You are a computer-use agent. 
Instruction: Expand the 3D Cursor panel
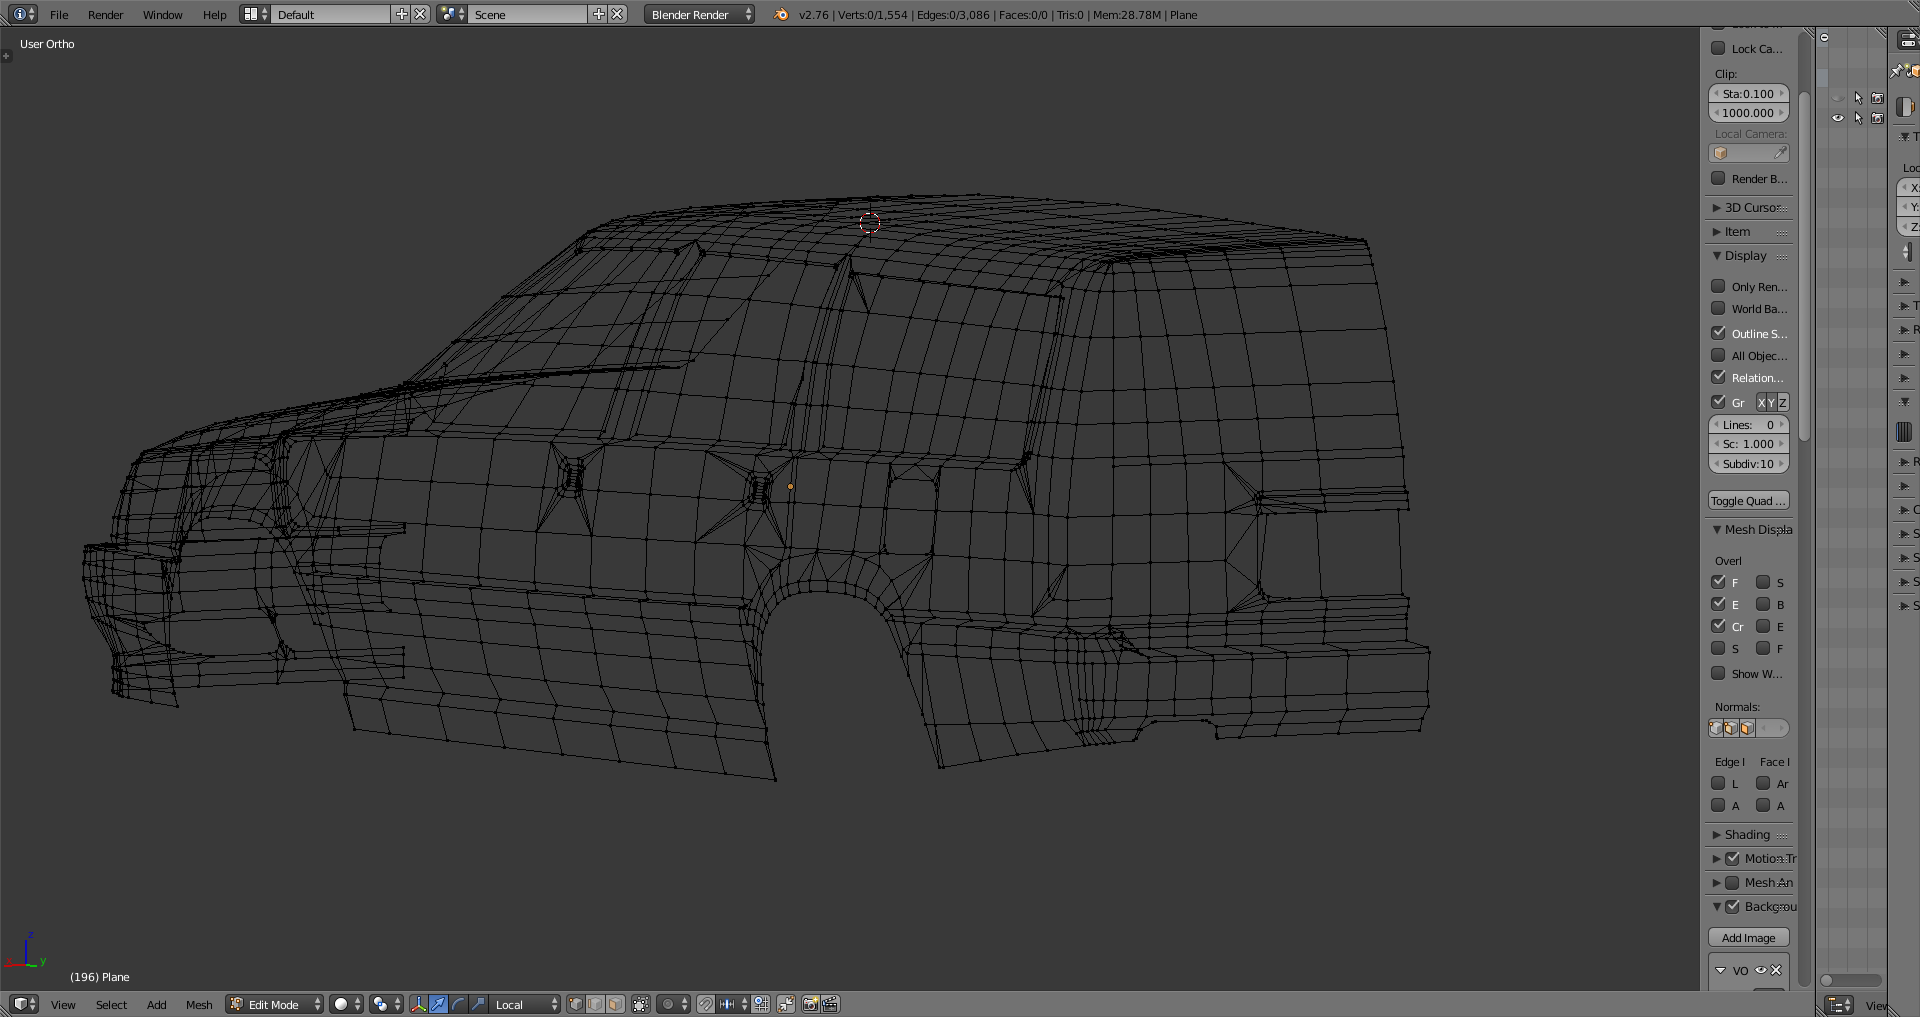(x=1750, y=208)
